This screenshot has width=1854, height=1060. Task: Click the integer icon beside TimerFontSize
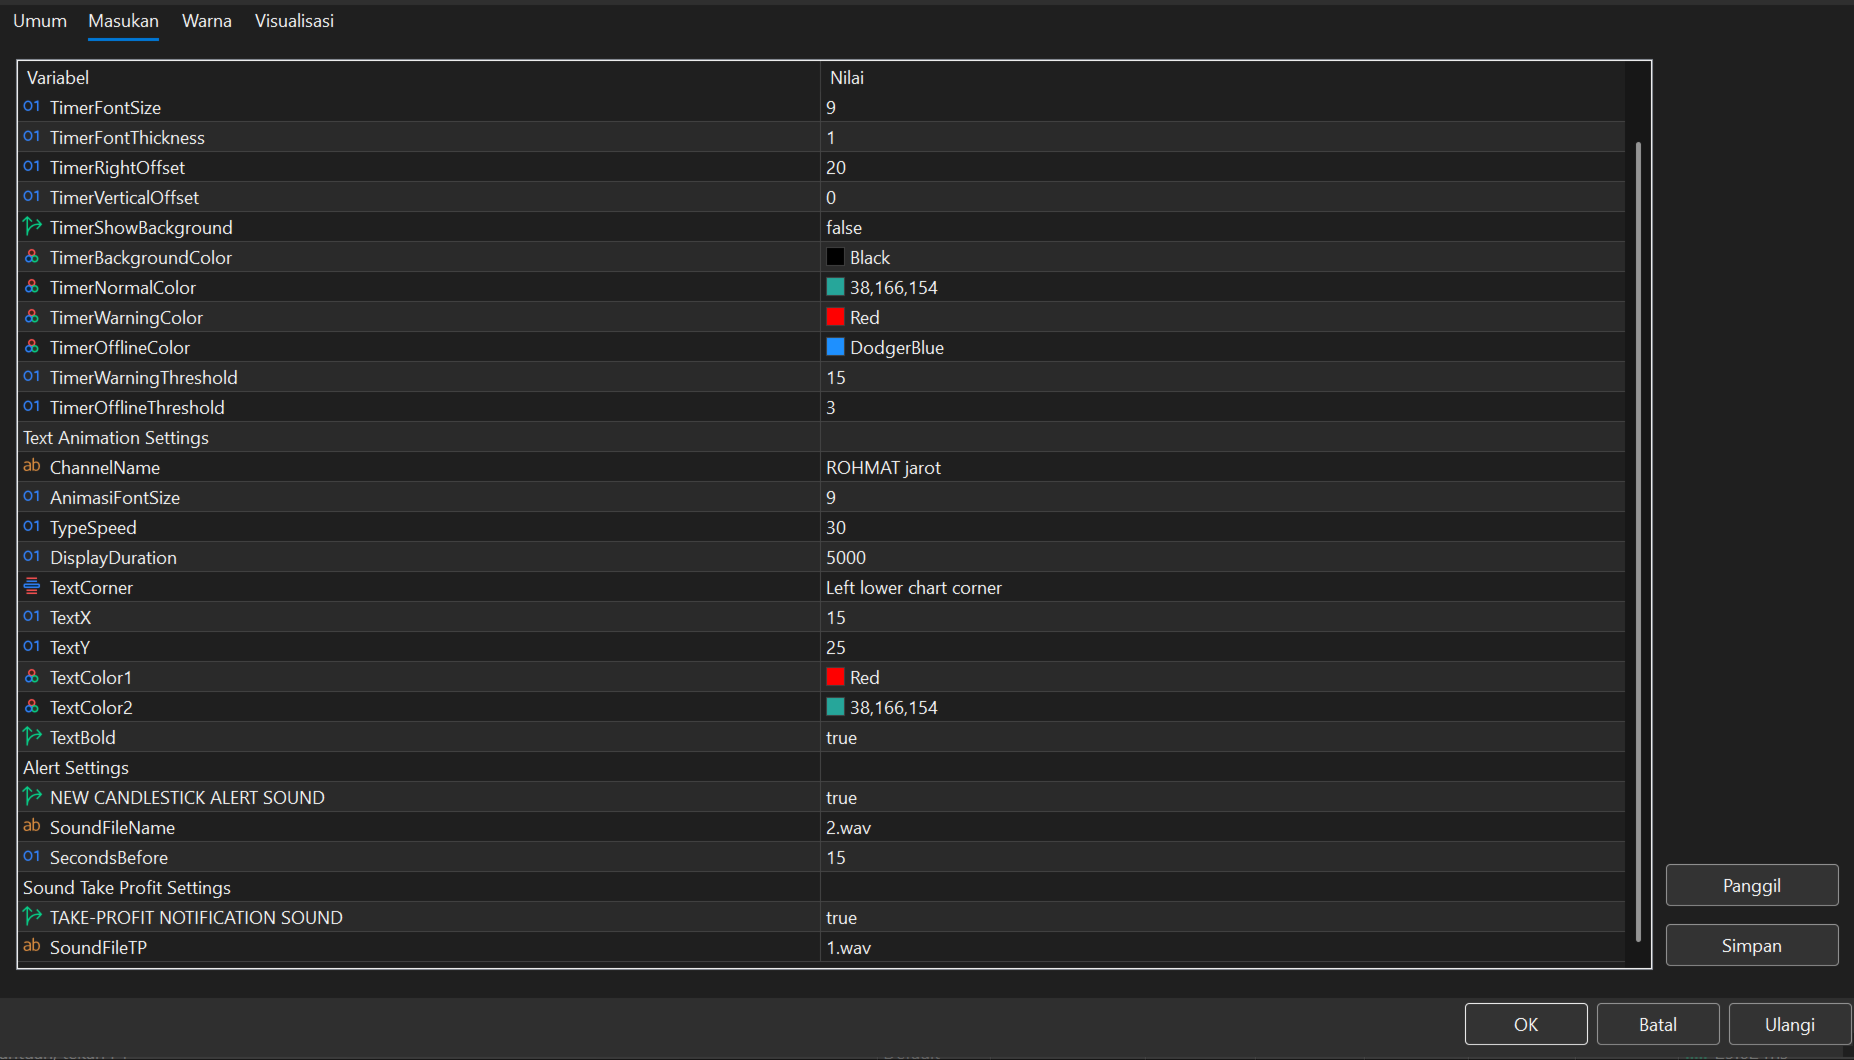[32, 107]
